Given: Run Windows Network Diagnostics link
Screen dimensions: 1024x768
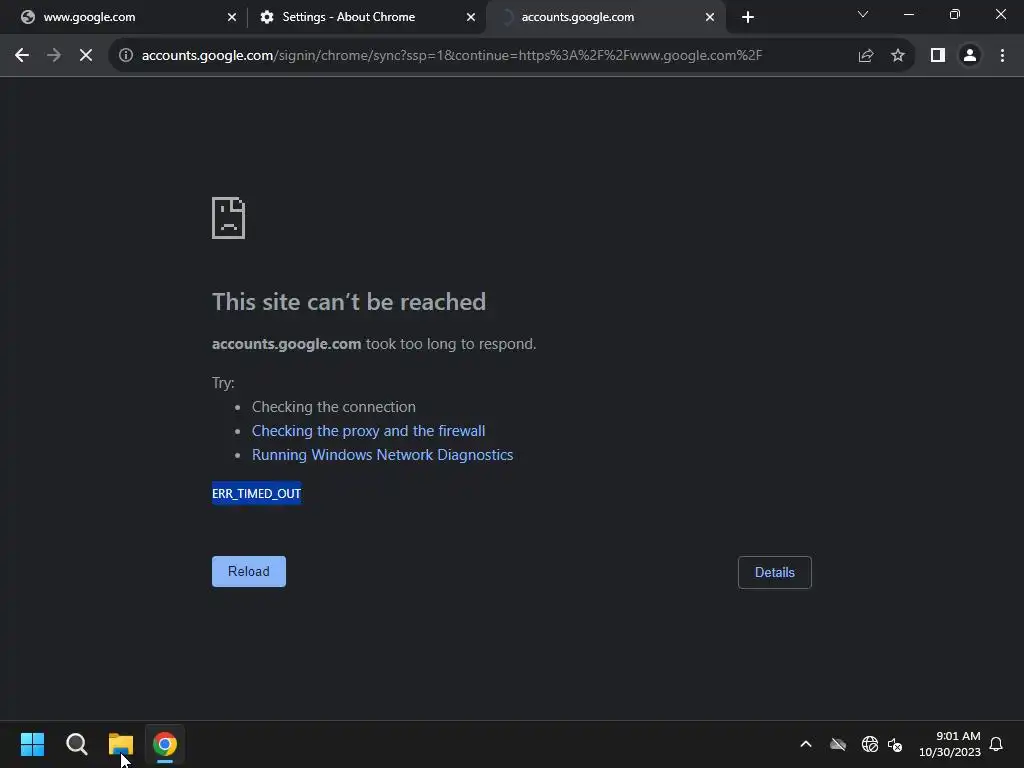Looking at the screenshot, I should (x=382, y=455).
